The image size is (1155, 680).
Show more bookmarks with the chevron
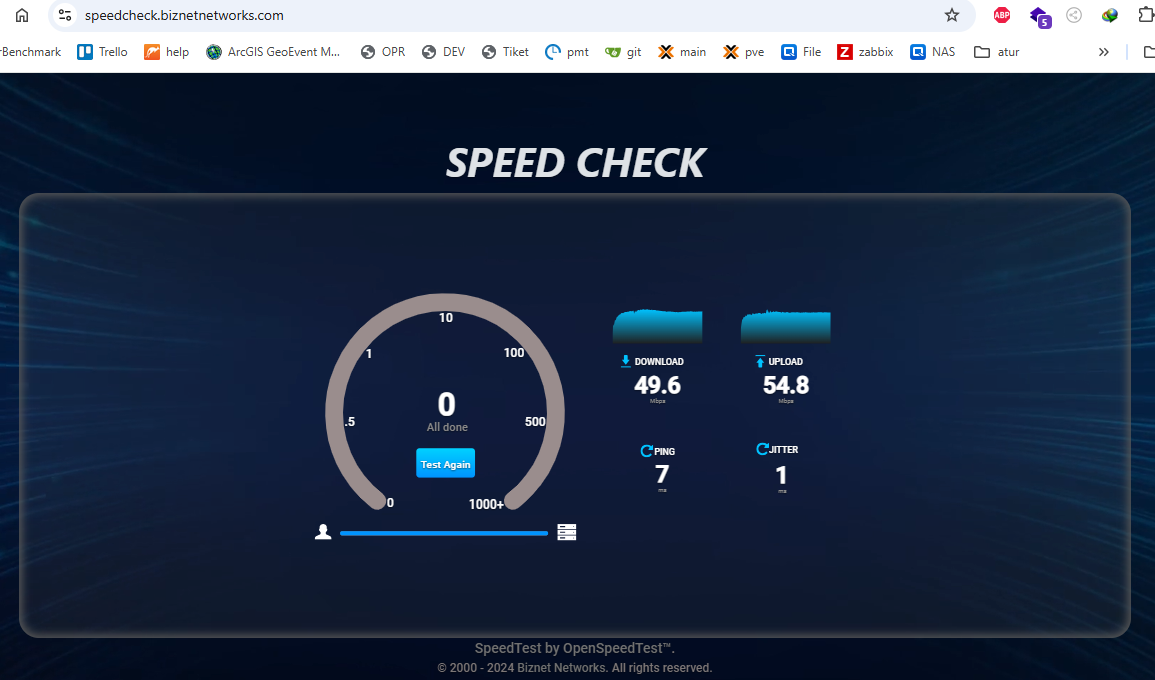click(x=1103, y=52)
